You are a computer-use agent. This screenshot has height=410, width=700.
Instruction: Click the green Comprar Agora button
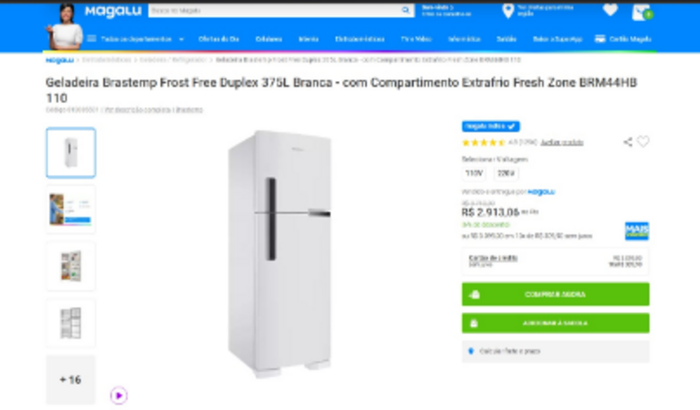pos(555,294)
